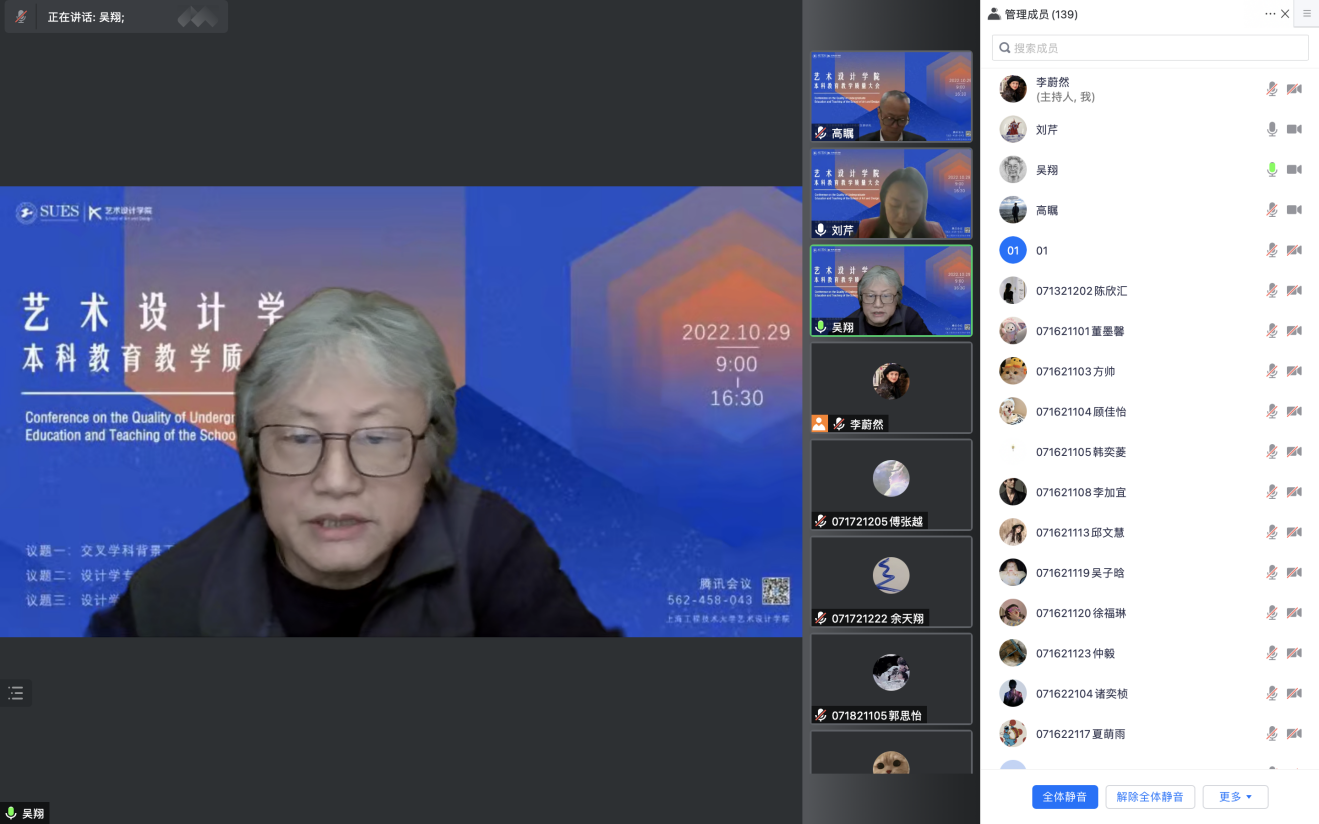Click the list icon at left edge of video area
Image resolution: width=1319 pixels, height=824 pixels.
(16, 693)
